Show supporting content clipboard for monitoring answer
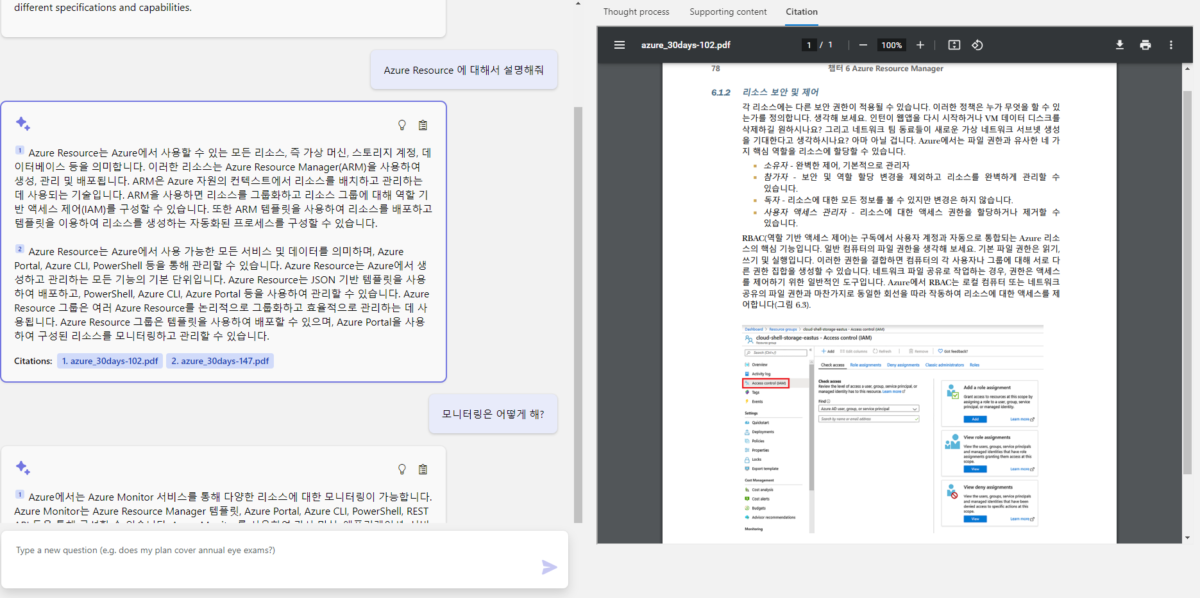This screenshot has height=598, width=1200. click(x=423, y=469)
